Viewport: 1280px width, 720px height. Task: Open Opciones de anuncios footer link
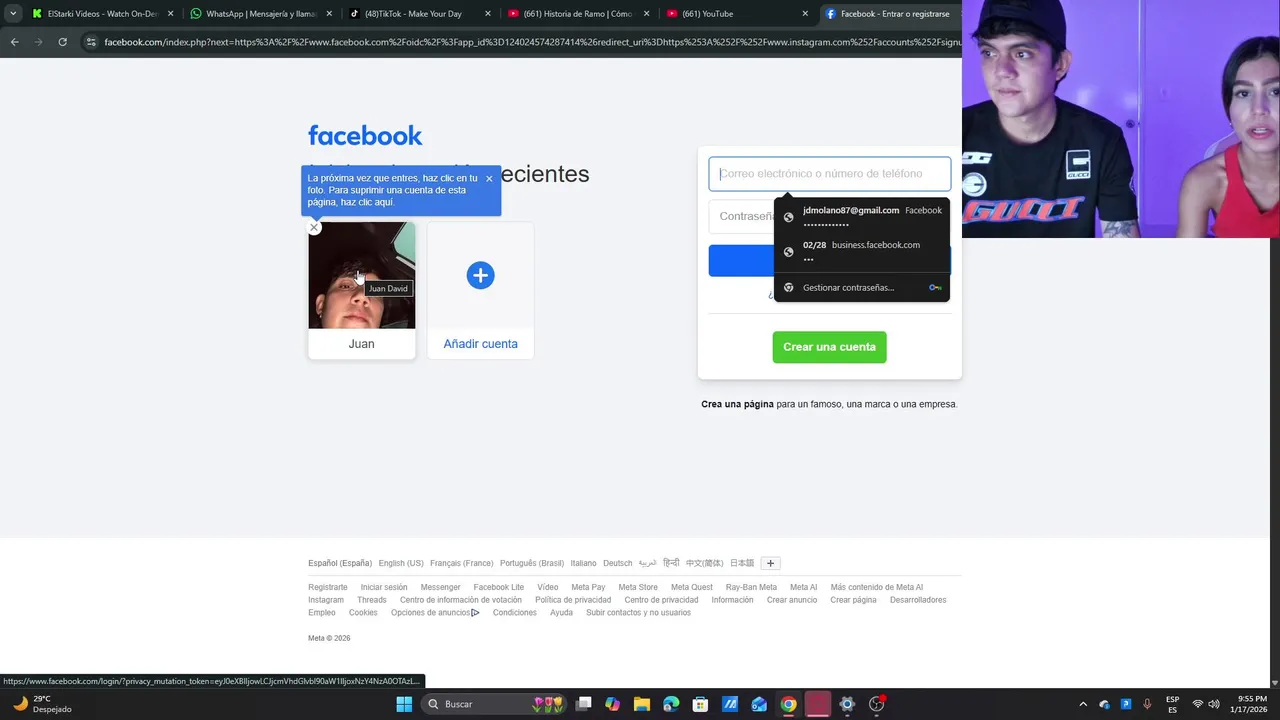[x=435, y=613]
